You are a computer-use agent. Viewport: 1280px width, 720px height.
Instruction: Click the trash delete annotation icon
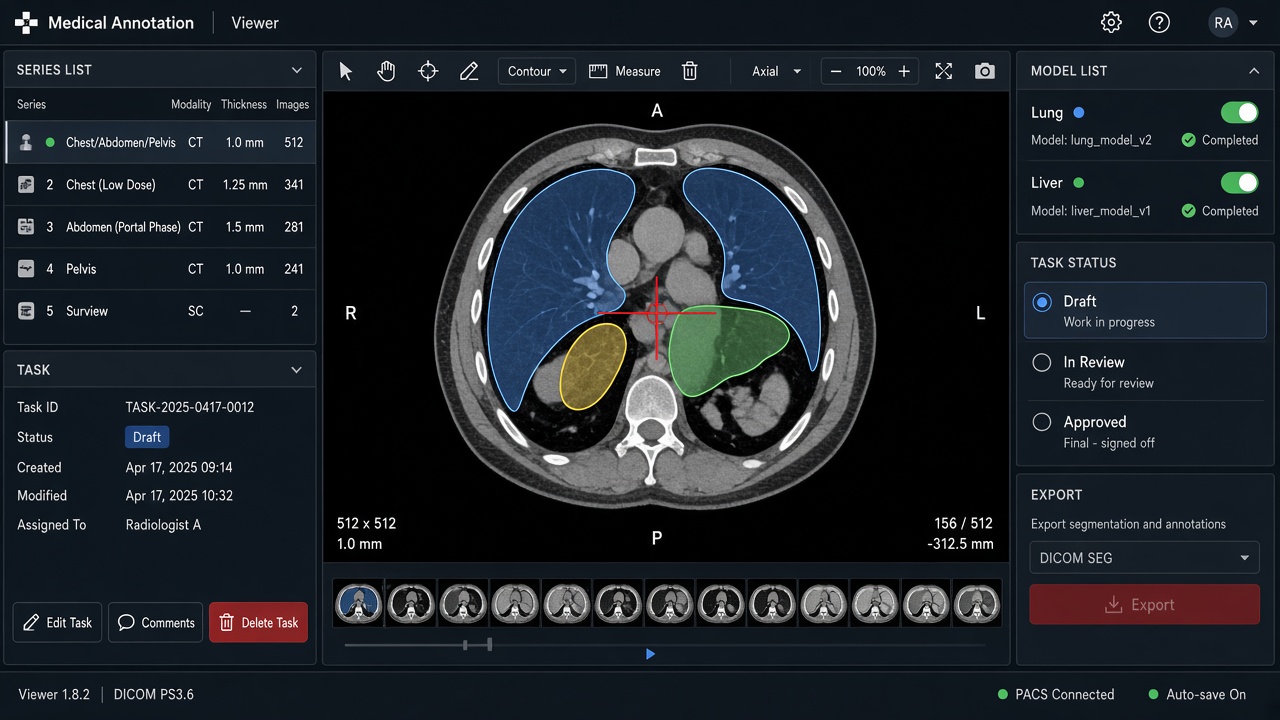pos(690,71)
